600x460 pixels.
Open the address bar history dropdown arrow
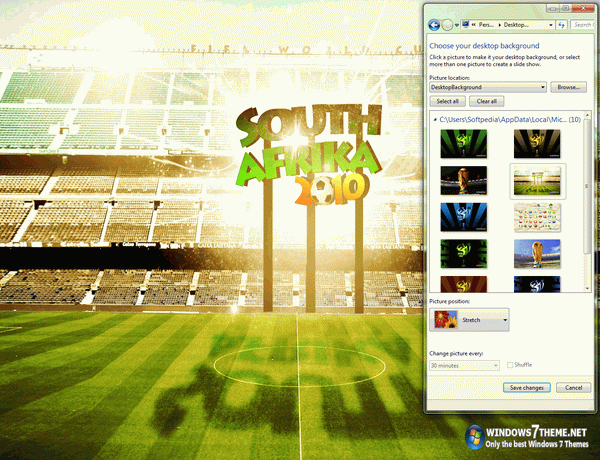pos(551,25)
